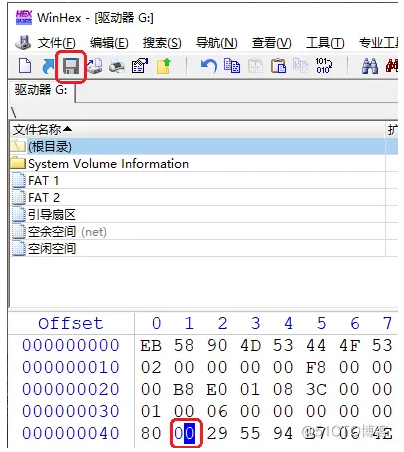This screenshot has height=452, width=404.
Task: Click the Print toolbar icon
Action: pos(117,66)
